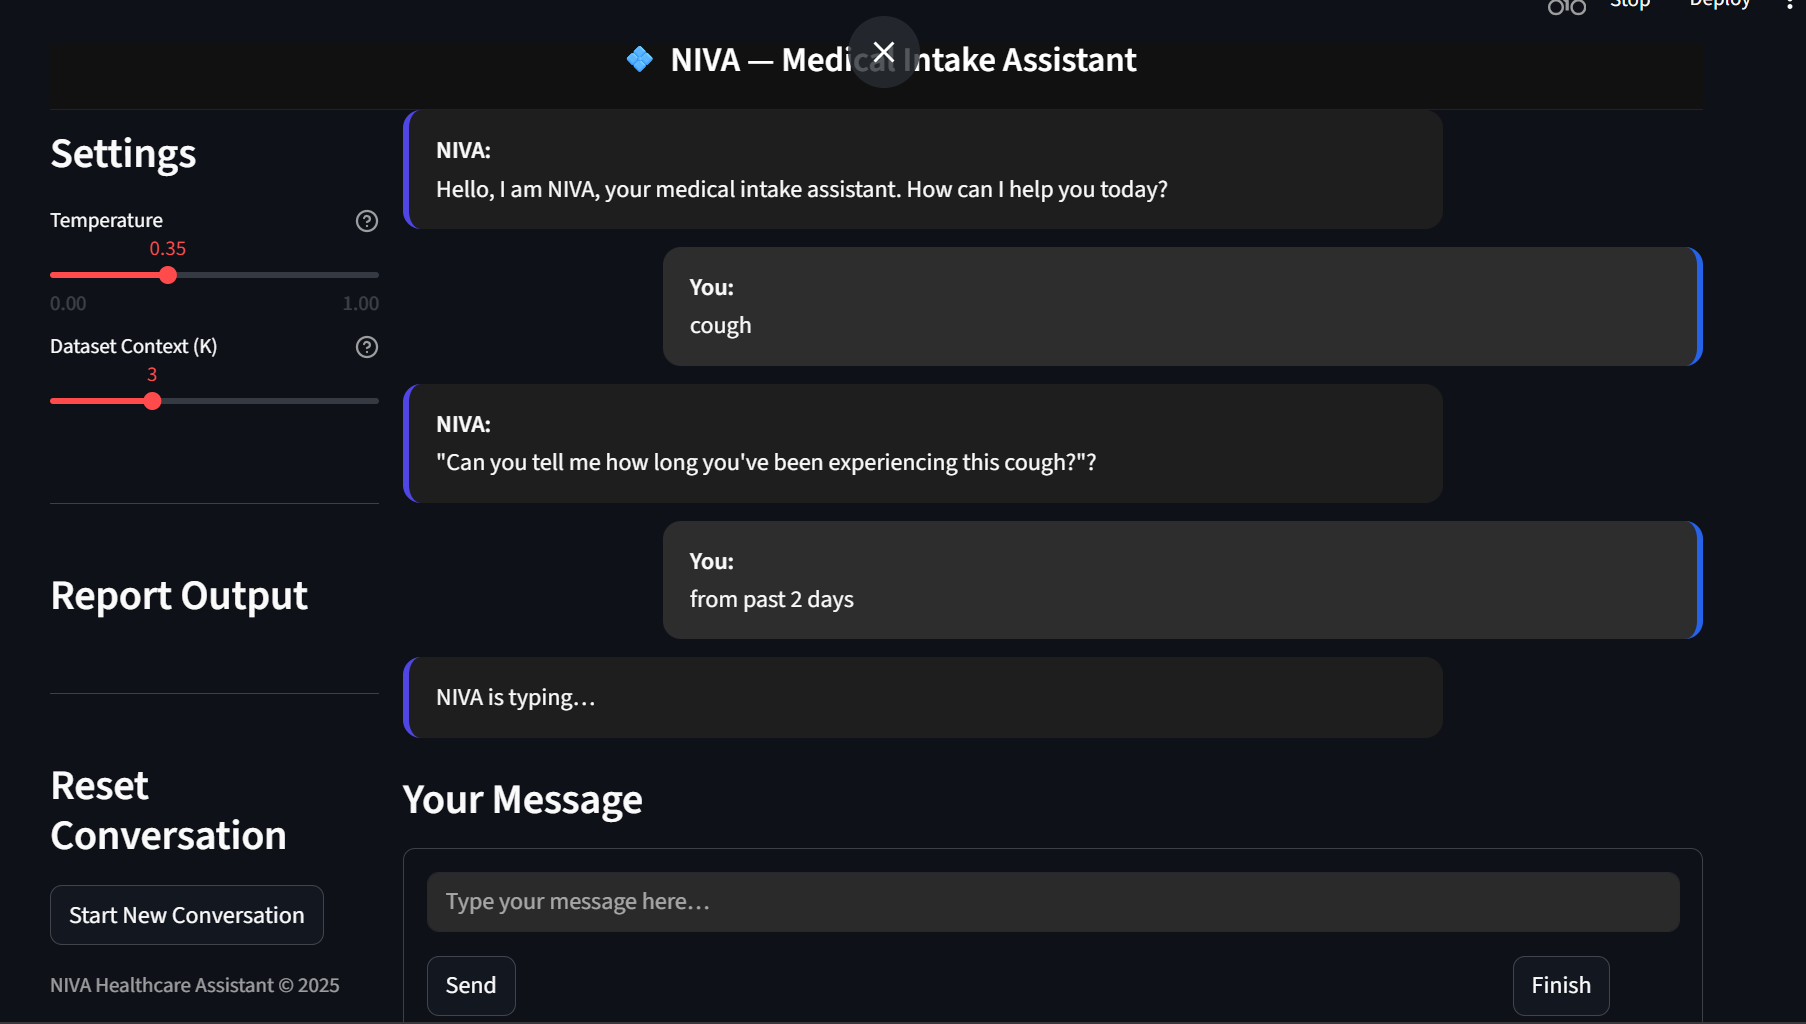Open the three-dot main menu
This screenshot has width=1806, height=1024.
click(x=1789, y=5)
